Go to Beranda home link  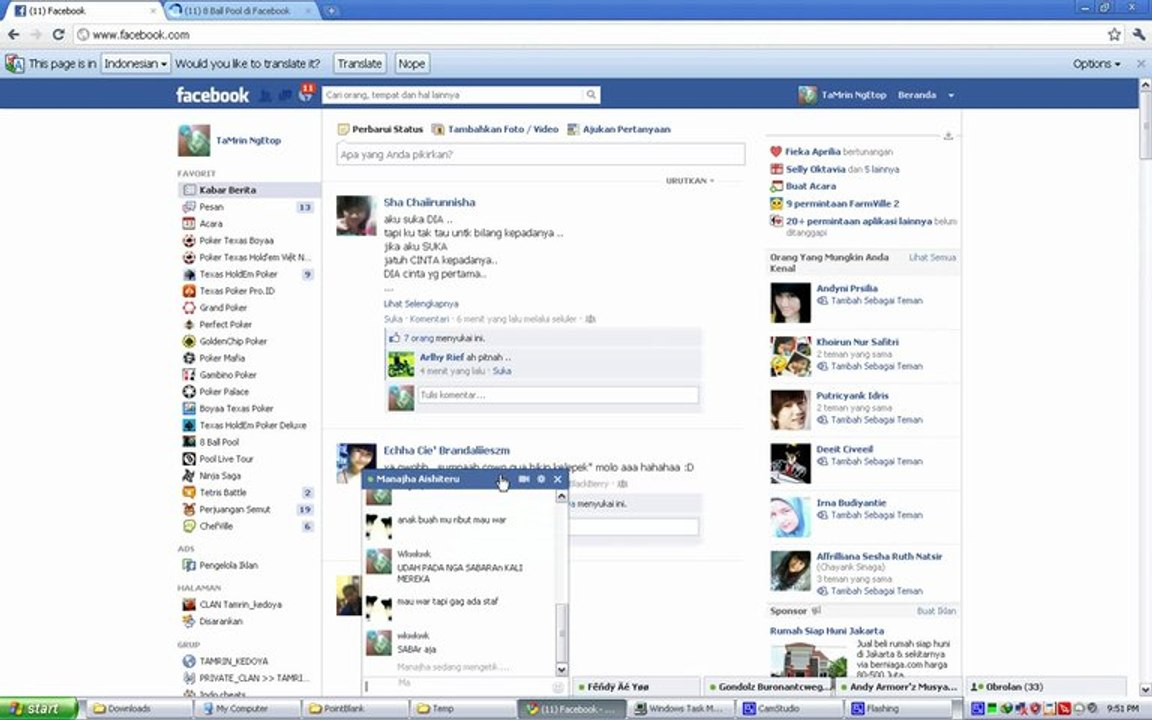click(917, 95)
